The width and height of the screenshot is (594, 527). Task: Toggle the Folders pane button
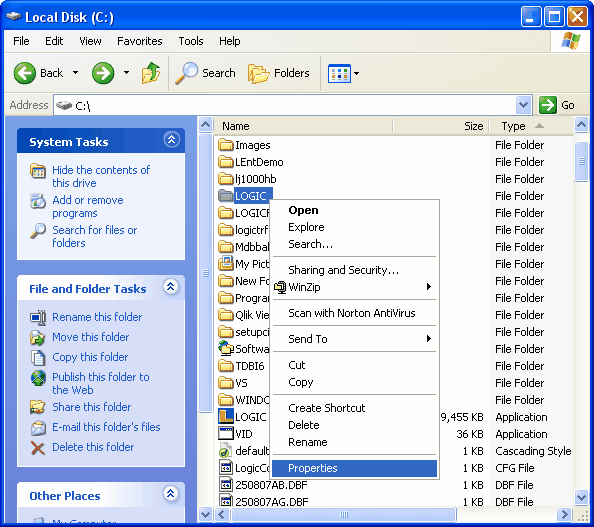coord(278,73)
